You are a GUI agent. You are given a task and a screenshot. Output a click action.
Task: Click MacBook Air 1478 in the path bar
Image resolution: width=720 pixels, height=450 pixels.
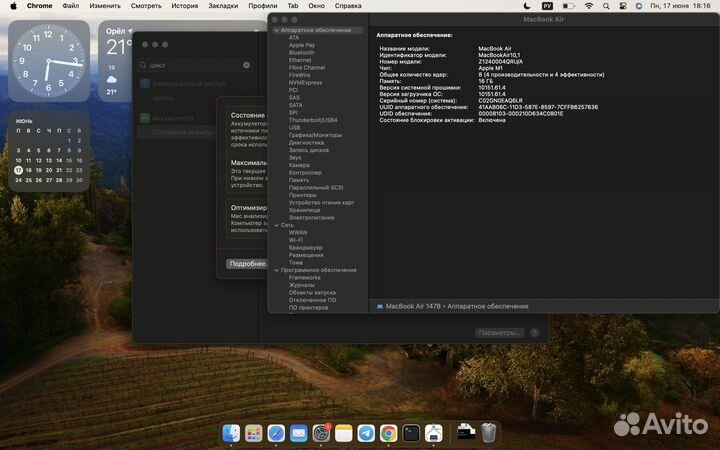pyautogui.click(x=413, y=306)
